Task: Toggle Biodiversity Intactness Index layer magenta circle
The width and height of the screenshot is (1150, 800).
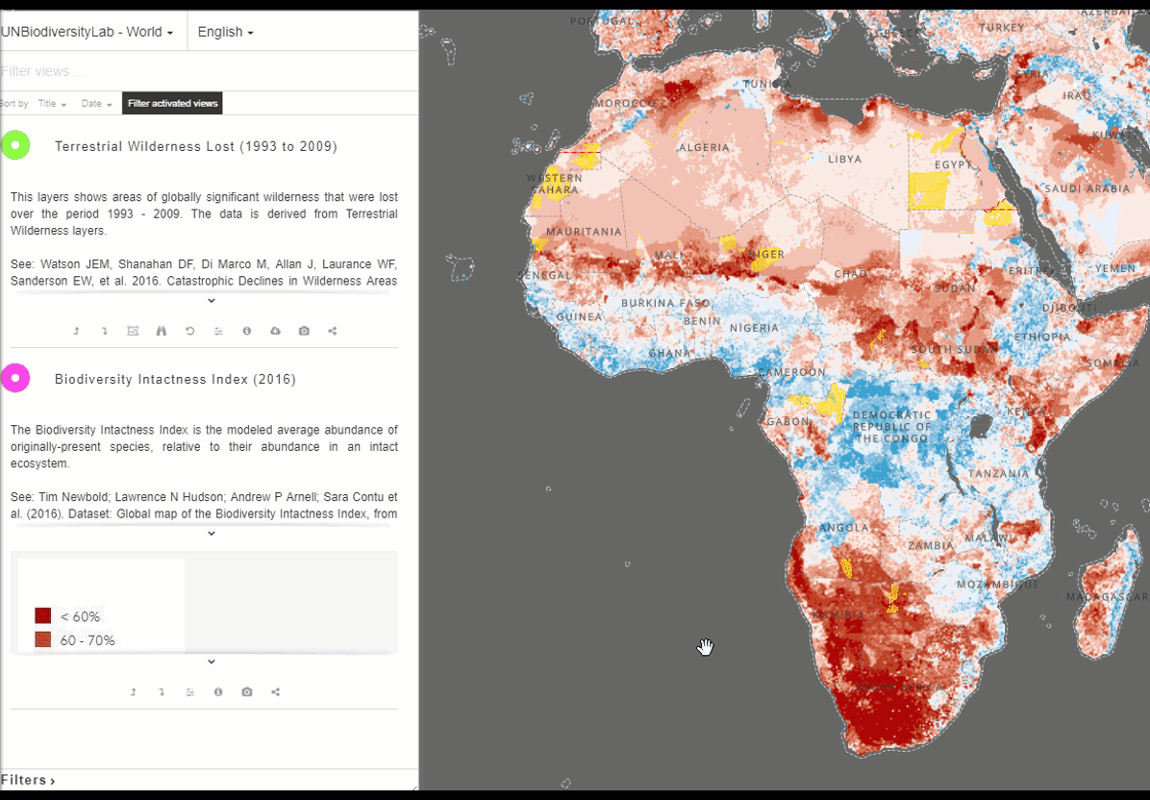Action: click(15, 378)
